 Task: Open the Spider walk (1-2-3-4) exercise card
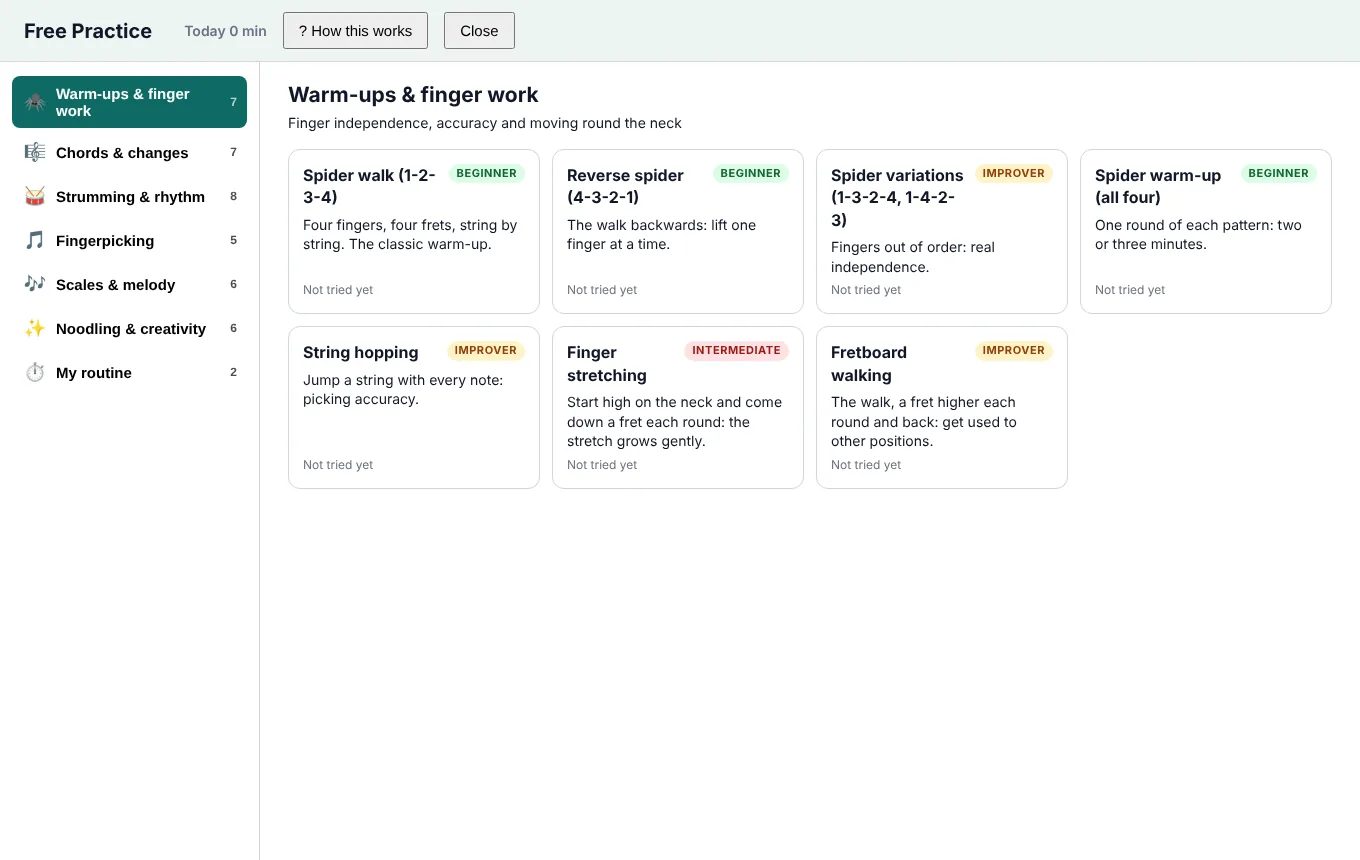tap(414, 232)
